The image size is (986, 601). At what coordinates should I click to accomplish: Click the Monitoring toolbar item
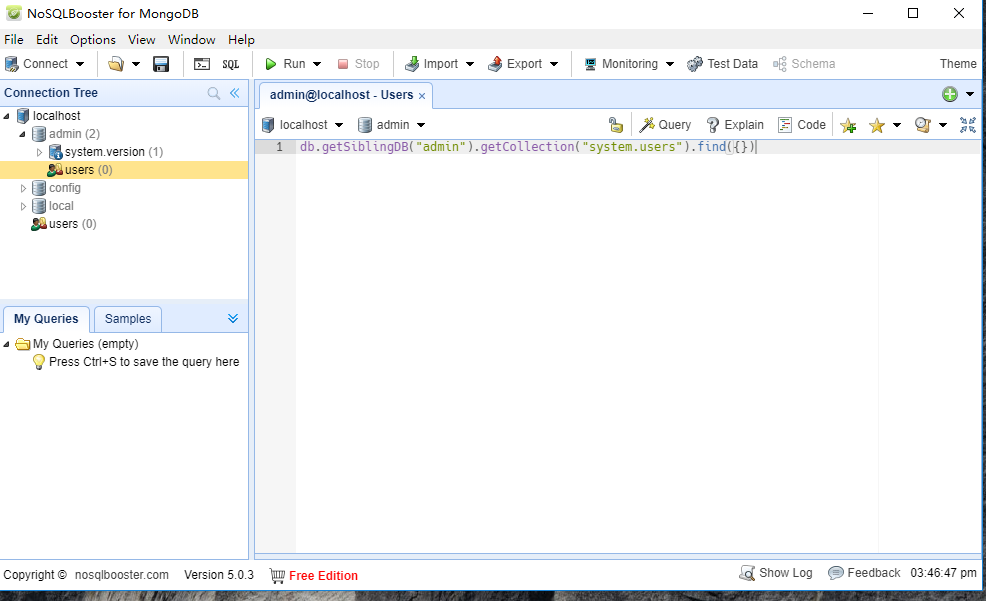click(621, 64)
